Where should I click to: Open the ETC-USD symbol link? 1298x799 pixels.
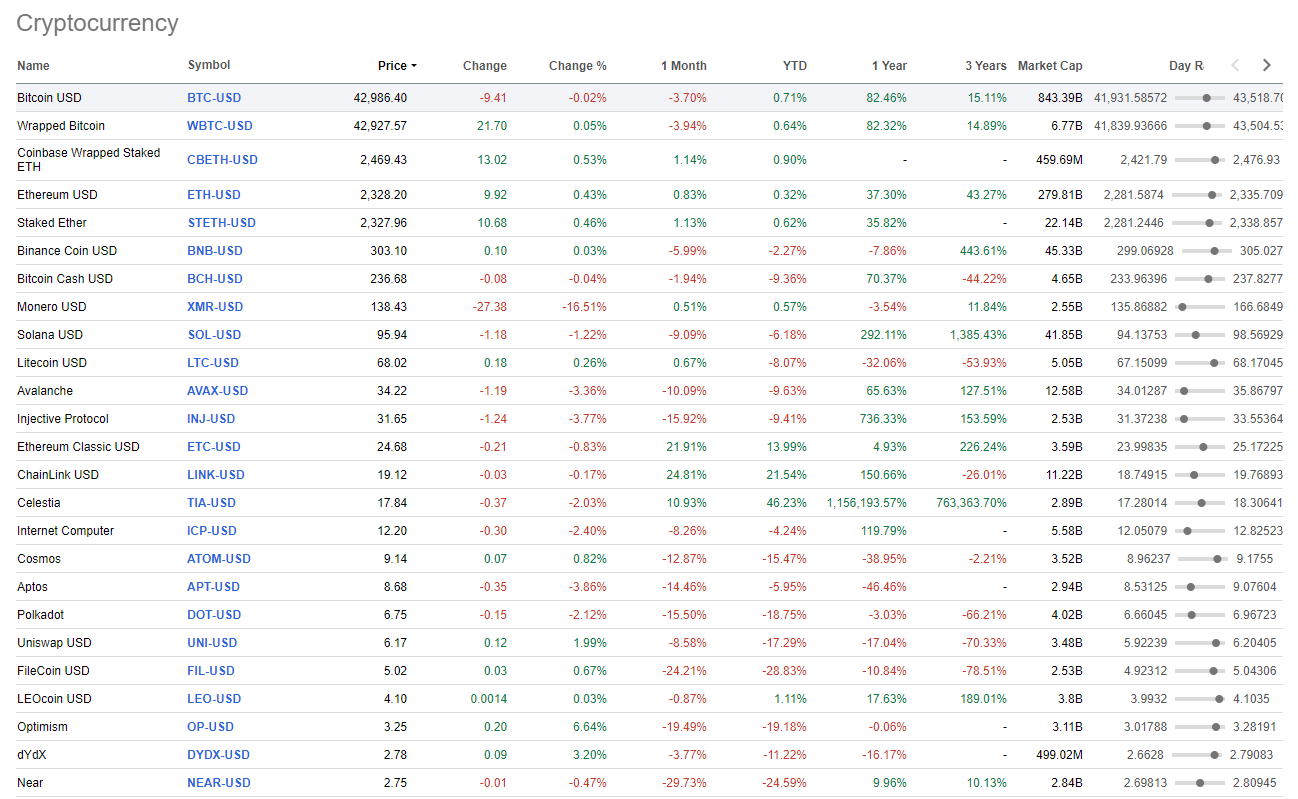[214, 447]
